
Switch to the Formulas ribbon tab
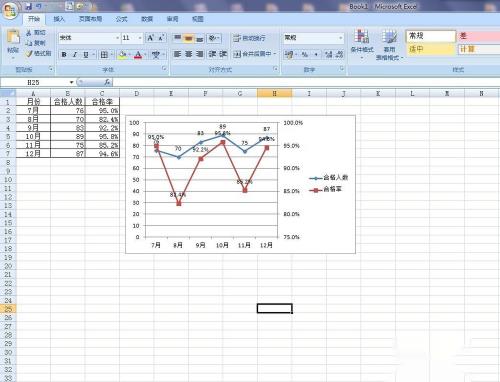(121, 19)
